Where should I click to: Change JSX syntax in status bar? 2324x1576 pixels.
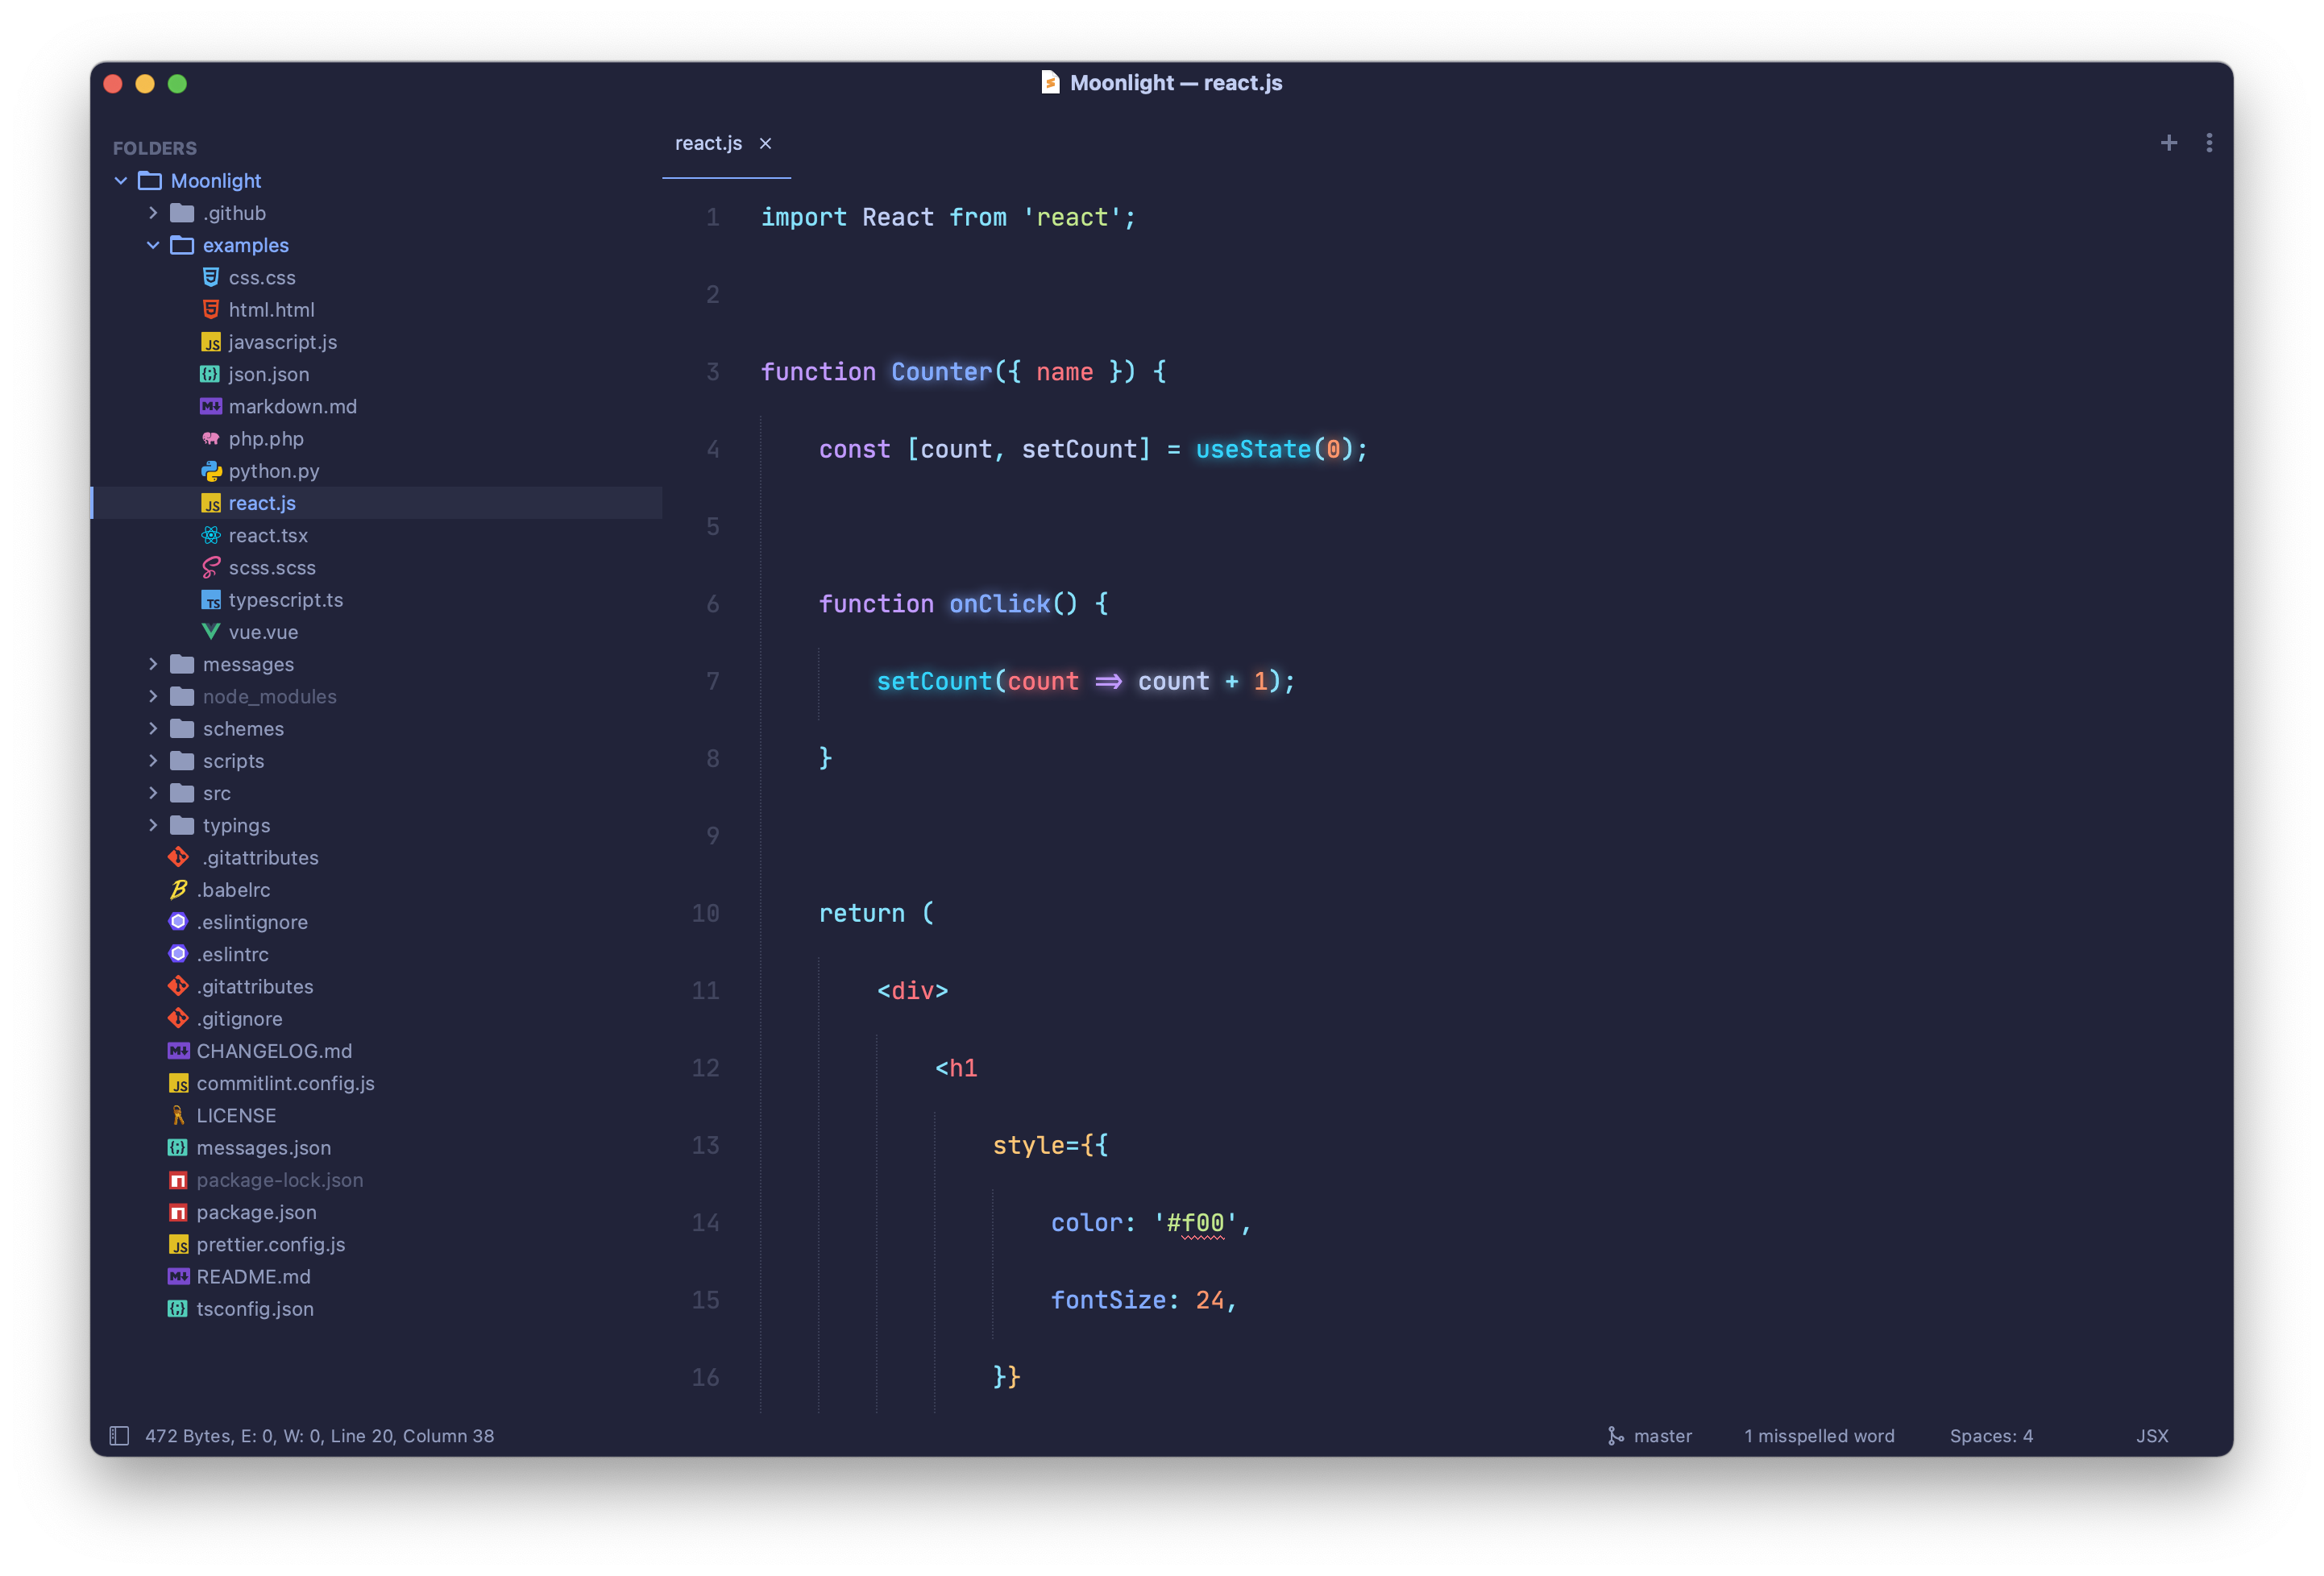(x=2152, y=1436)
